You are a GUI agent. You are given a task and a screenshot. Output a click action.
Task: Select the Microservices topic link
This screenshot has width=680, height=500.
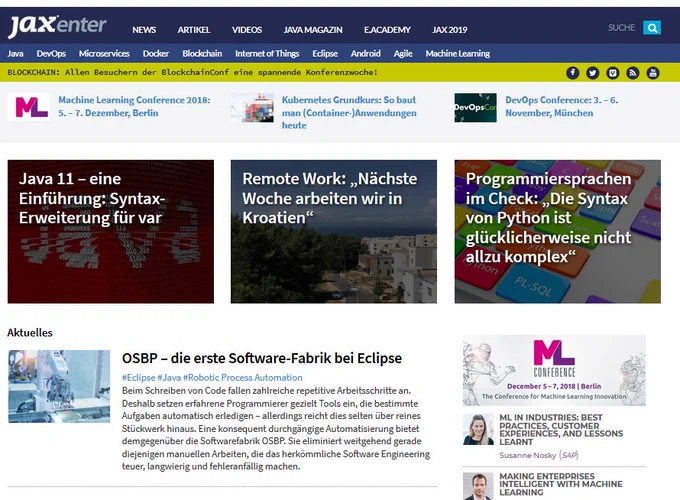[x=104, y=53]
